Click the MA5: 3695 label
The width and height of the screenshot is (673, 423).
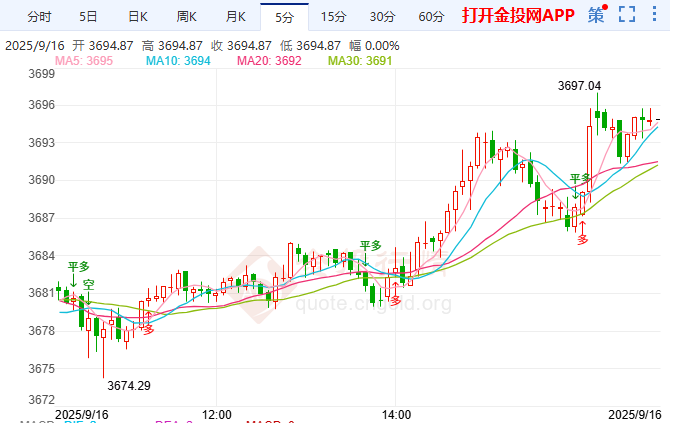[84, 61]
